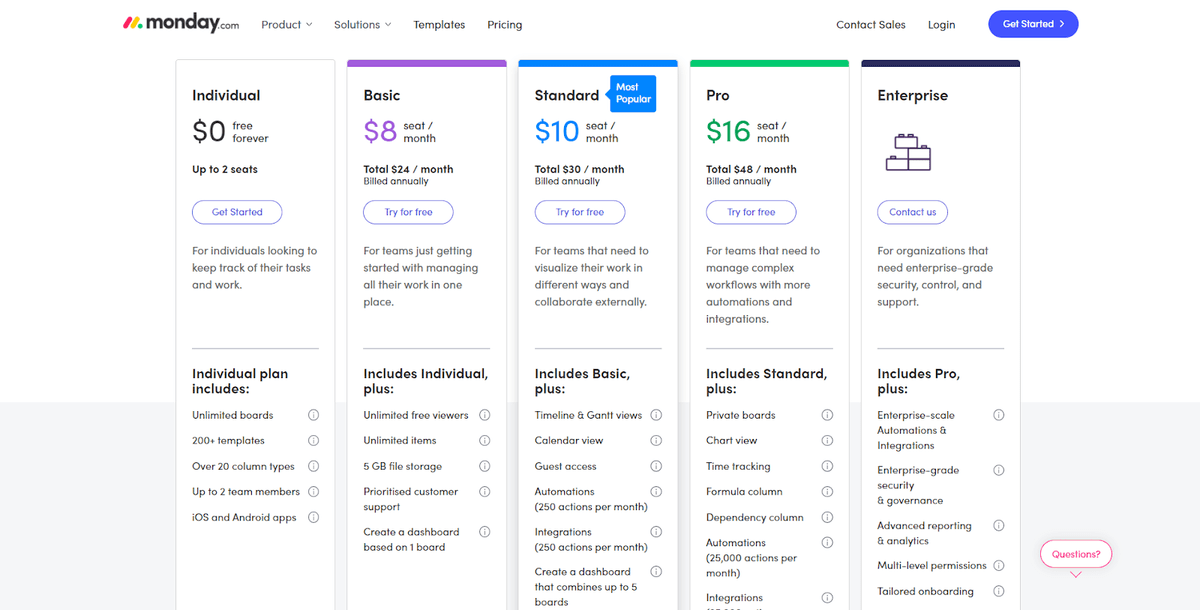Click the Individual $0 price
The image size is (1200, 610).
pos(209,132)
